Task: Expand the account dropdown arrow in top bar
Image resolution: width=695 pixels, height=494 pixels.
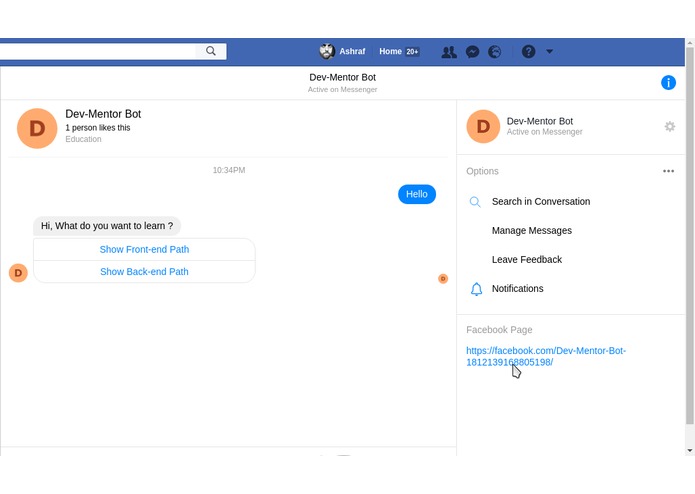Action: point(550,51)
